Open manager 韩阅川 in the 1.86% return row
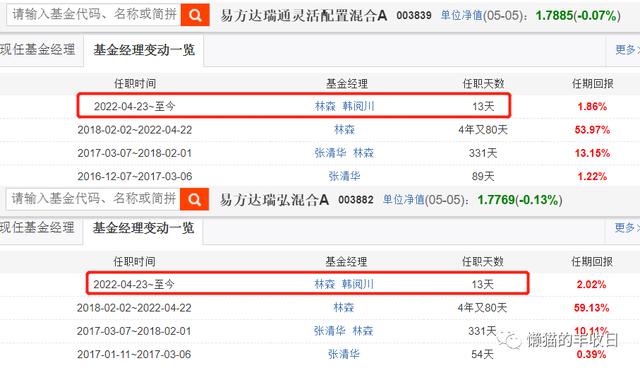The image size is (640, 368). (x=358, y=106)
